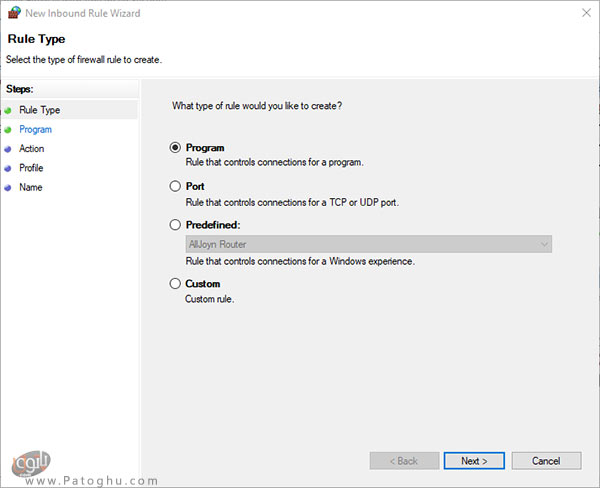Go to the Program step in sidebar
600x488 pixels.
tap(36, 129)
